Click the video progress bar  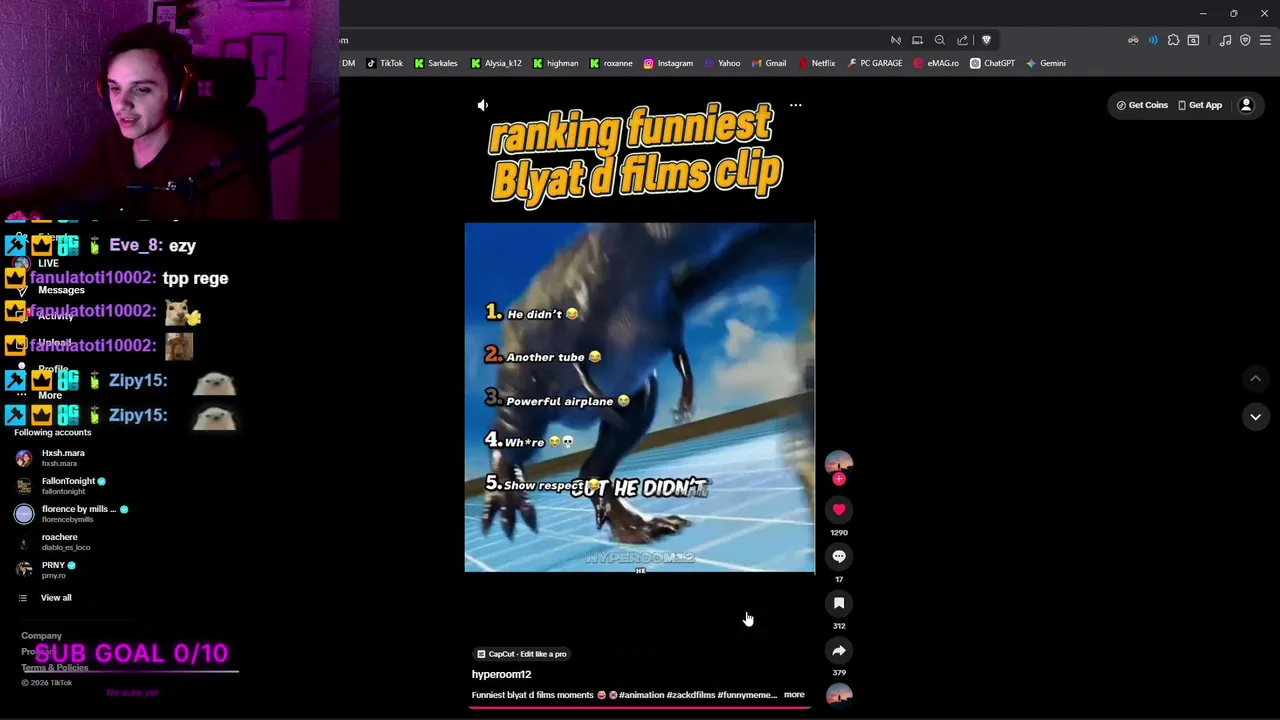click(640, 707)
